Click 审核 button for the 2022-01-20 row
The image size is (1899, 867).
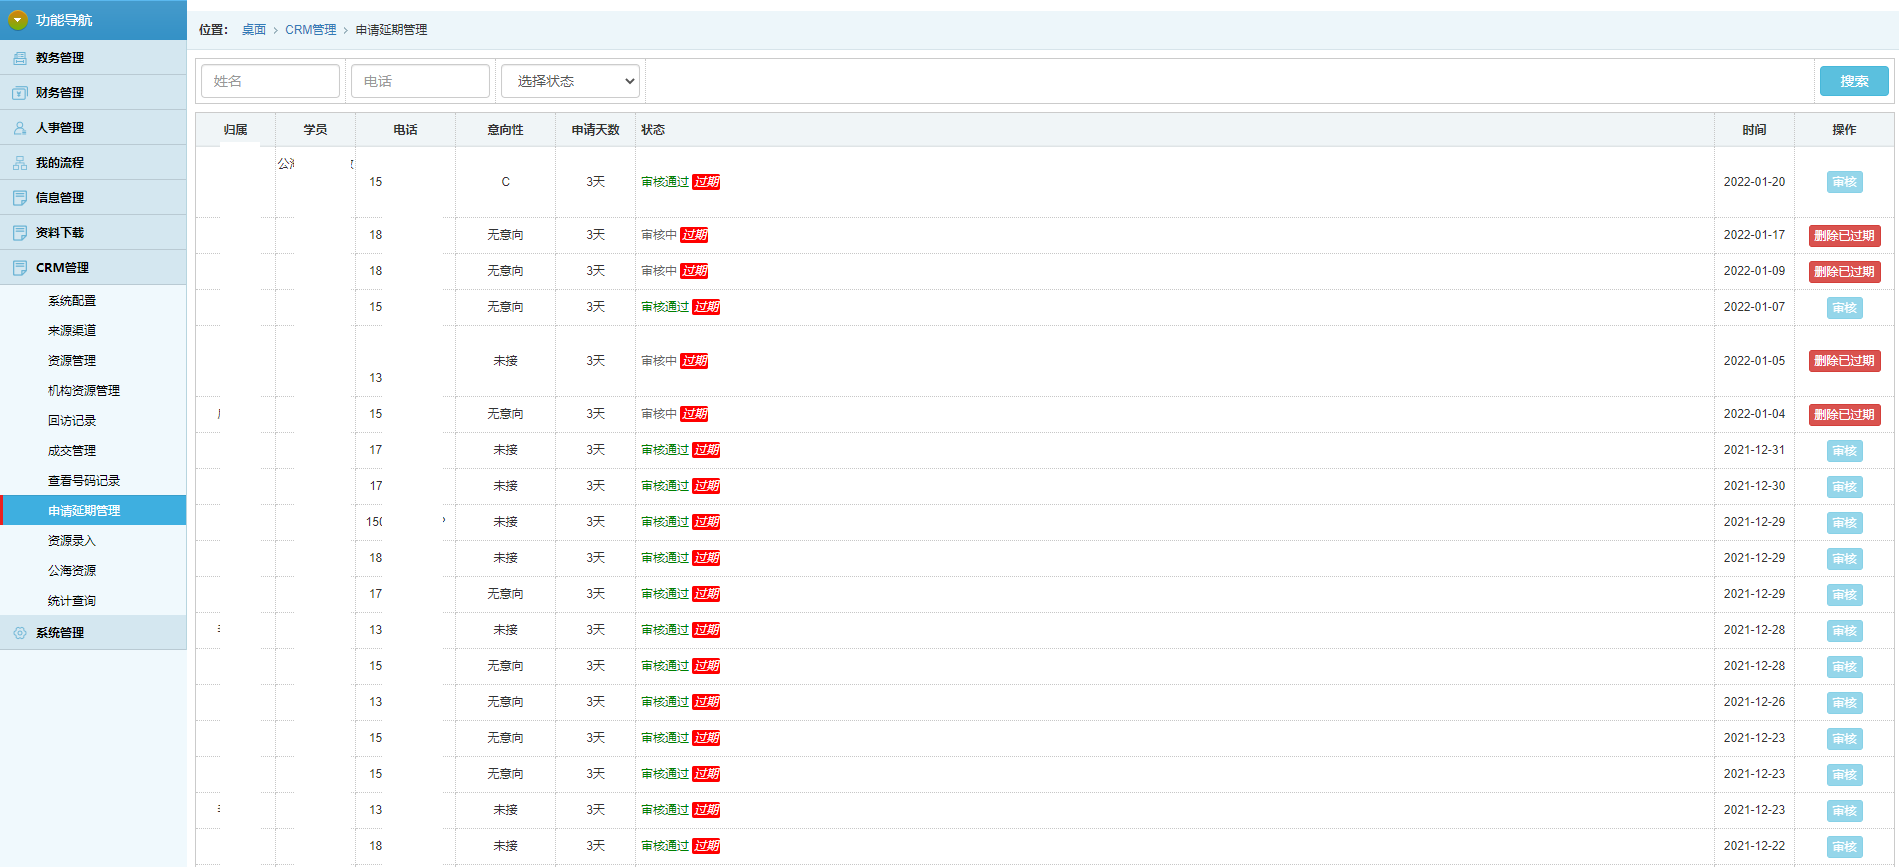pos(1844,182)
